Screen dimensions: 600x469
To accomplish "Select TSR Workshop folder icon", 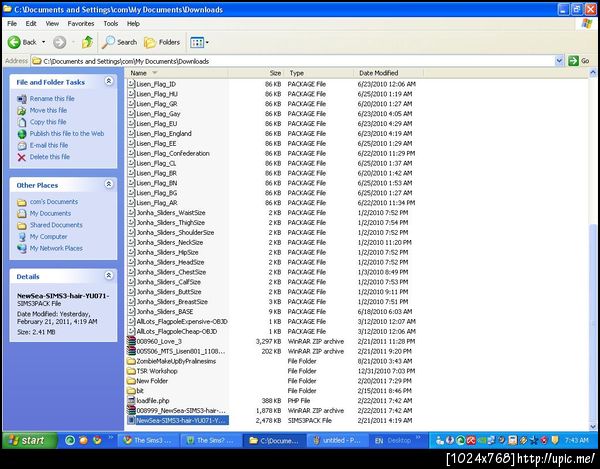I will (131, 371).
